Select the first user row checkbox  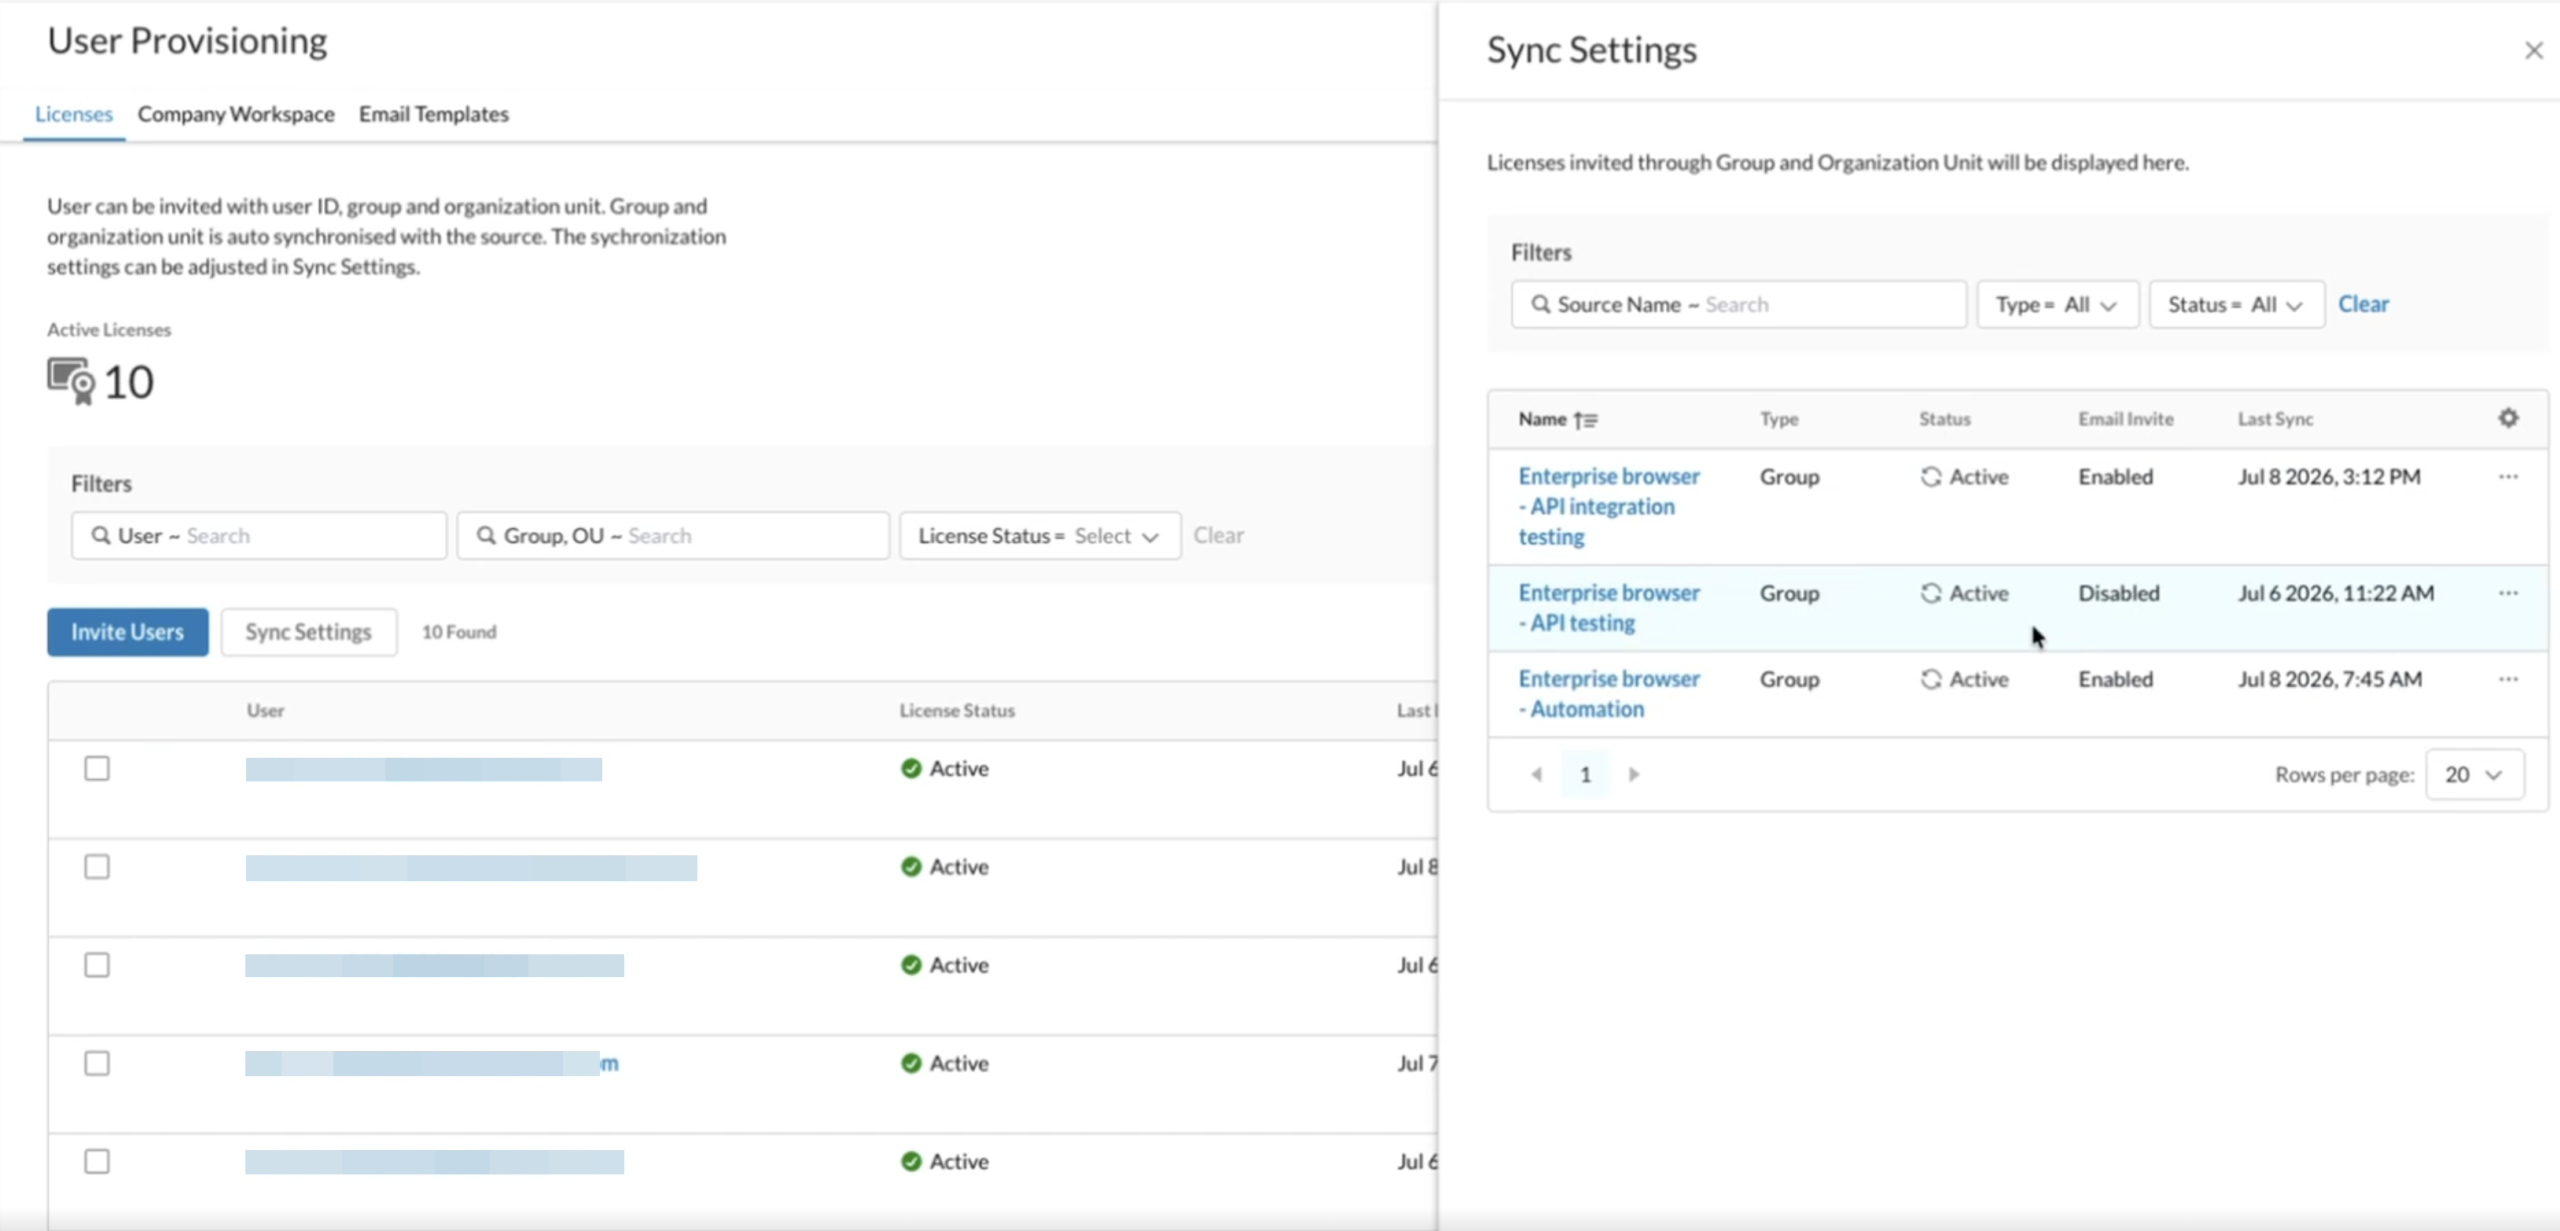(97, 768)
